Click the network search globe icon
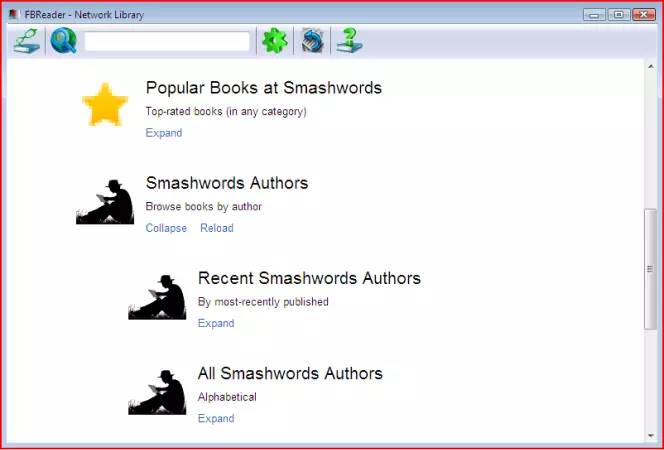664x450 pixels. [x=64, y=41]
